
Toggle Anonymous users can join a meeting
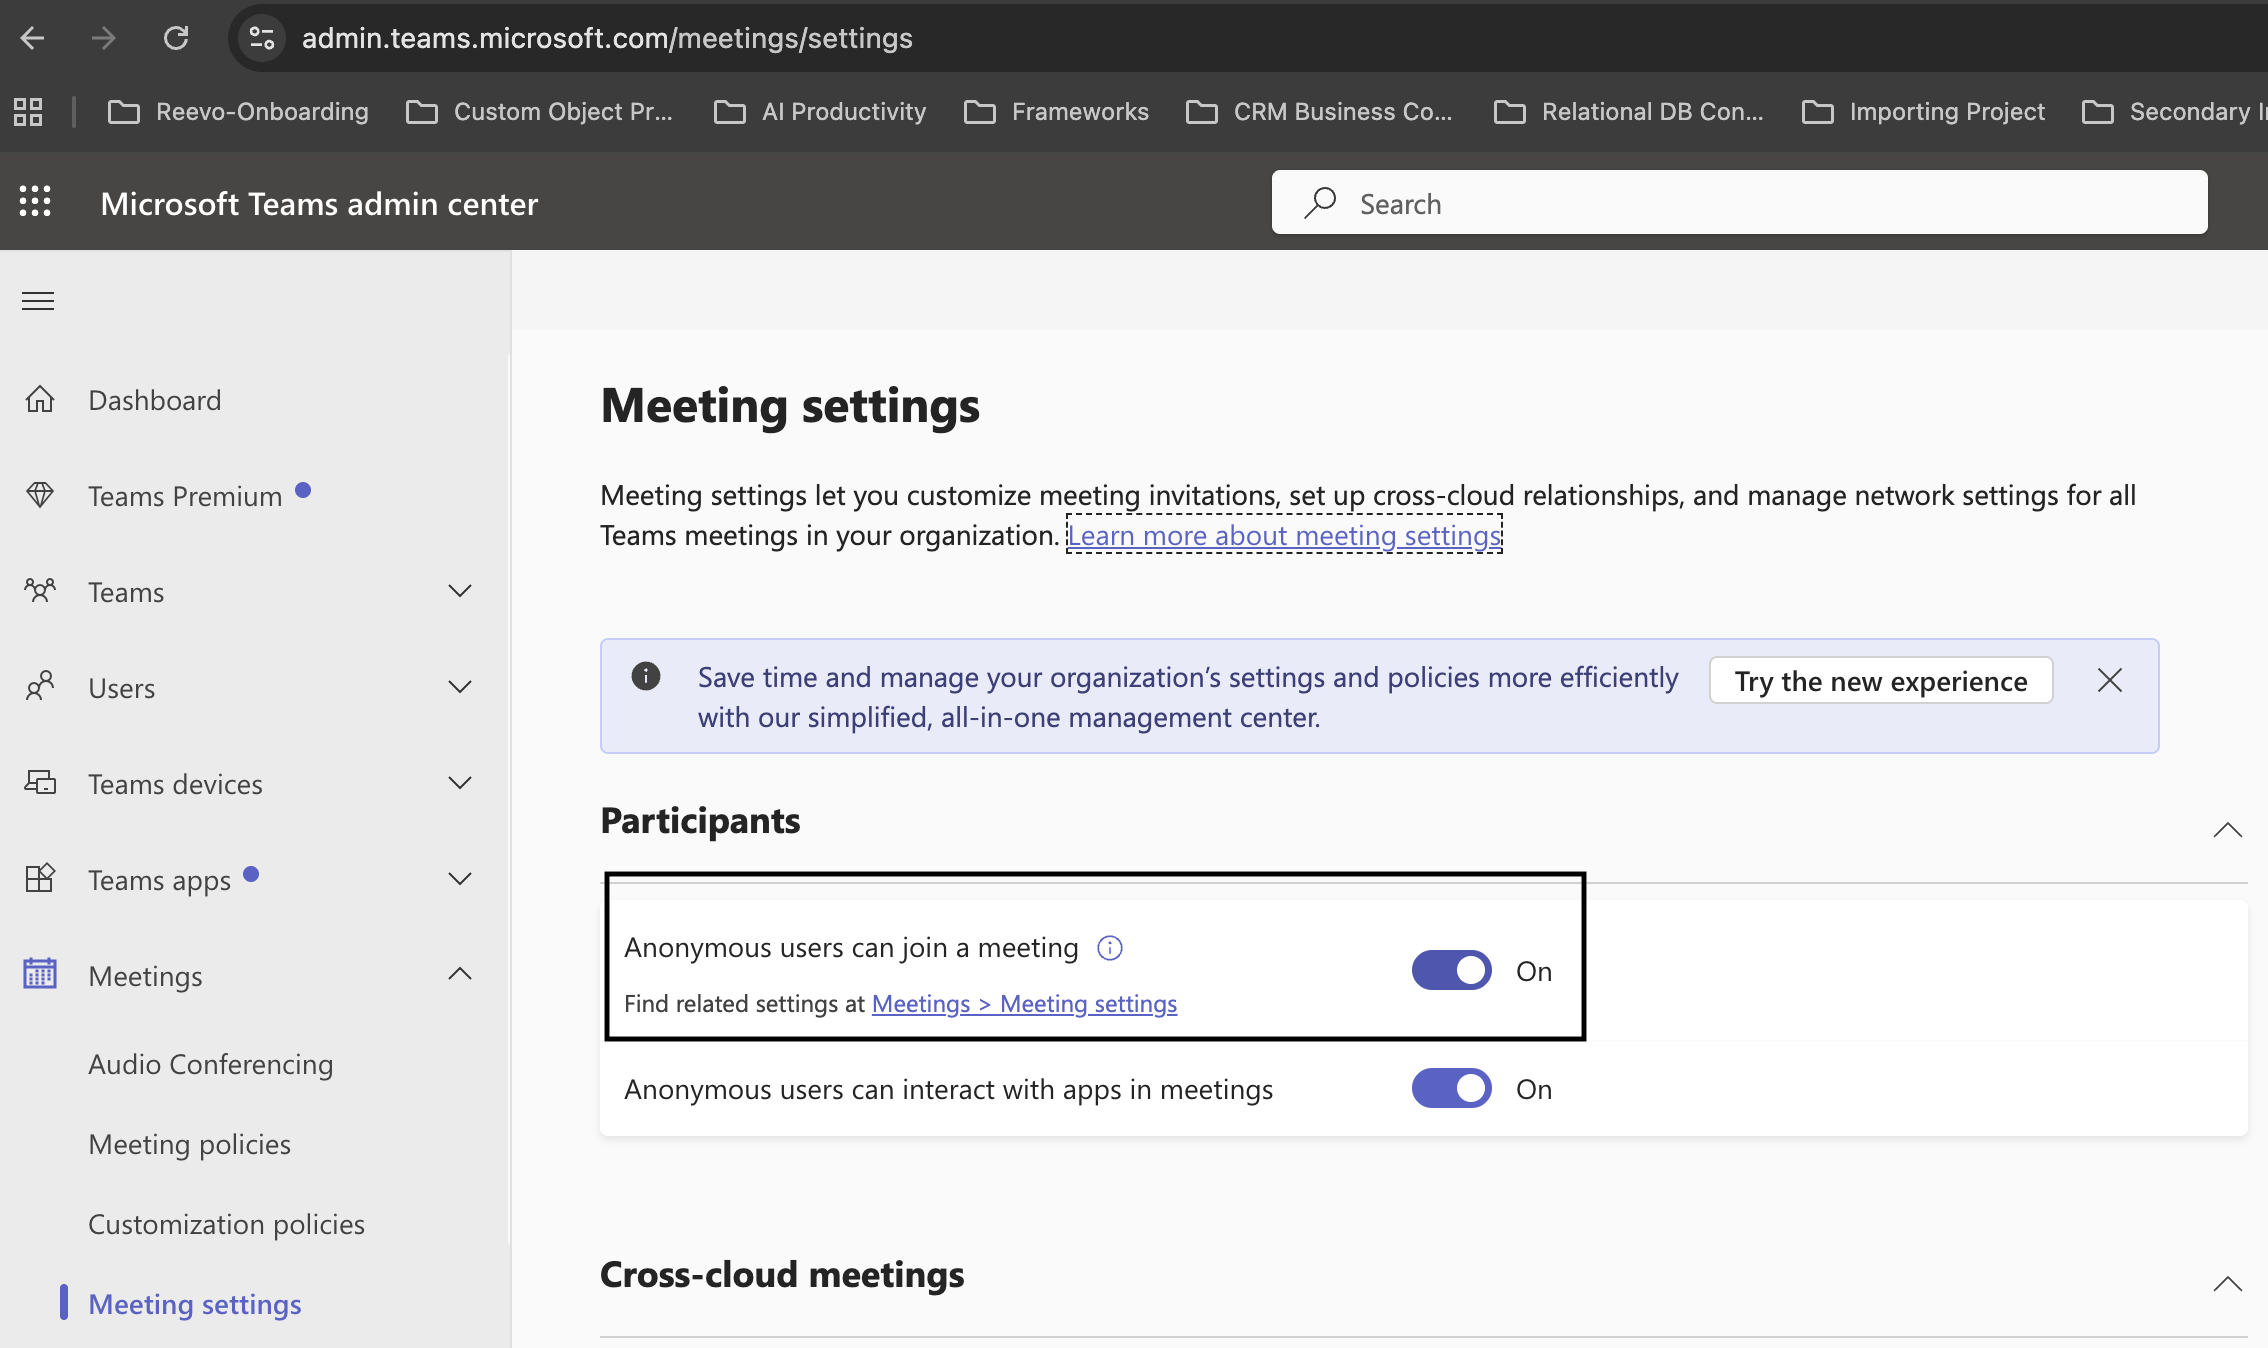tap(1451, 970)
